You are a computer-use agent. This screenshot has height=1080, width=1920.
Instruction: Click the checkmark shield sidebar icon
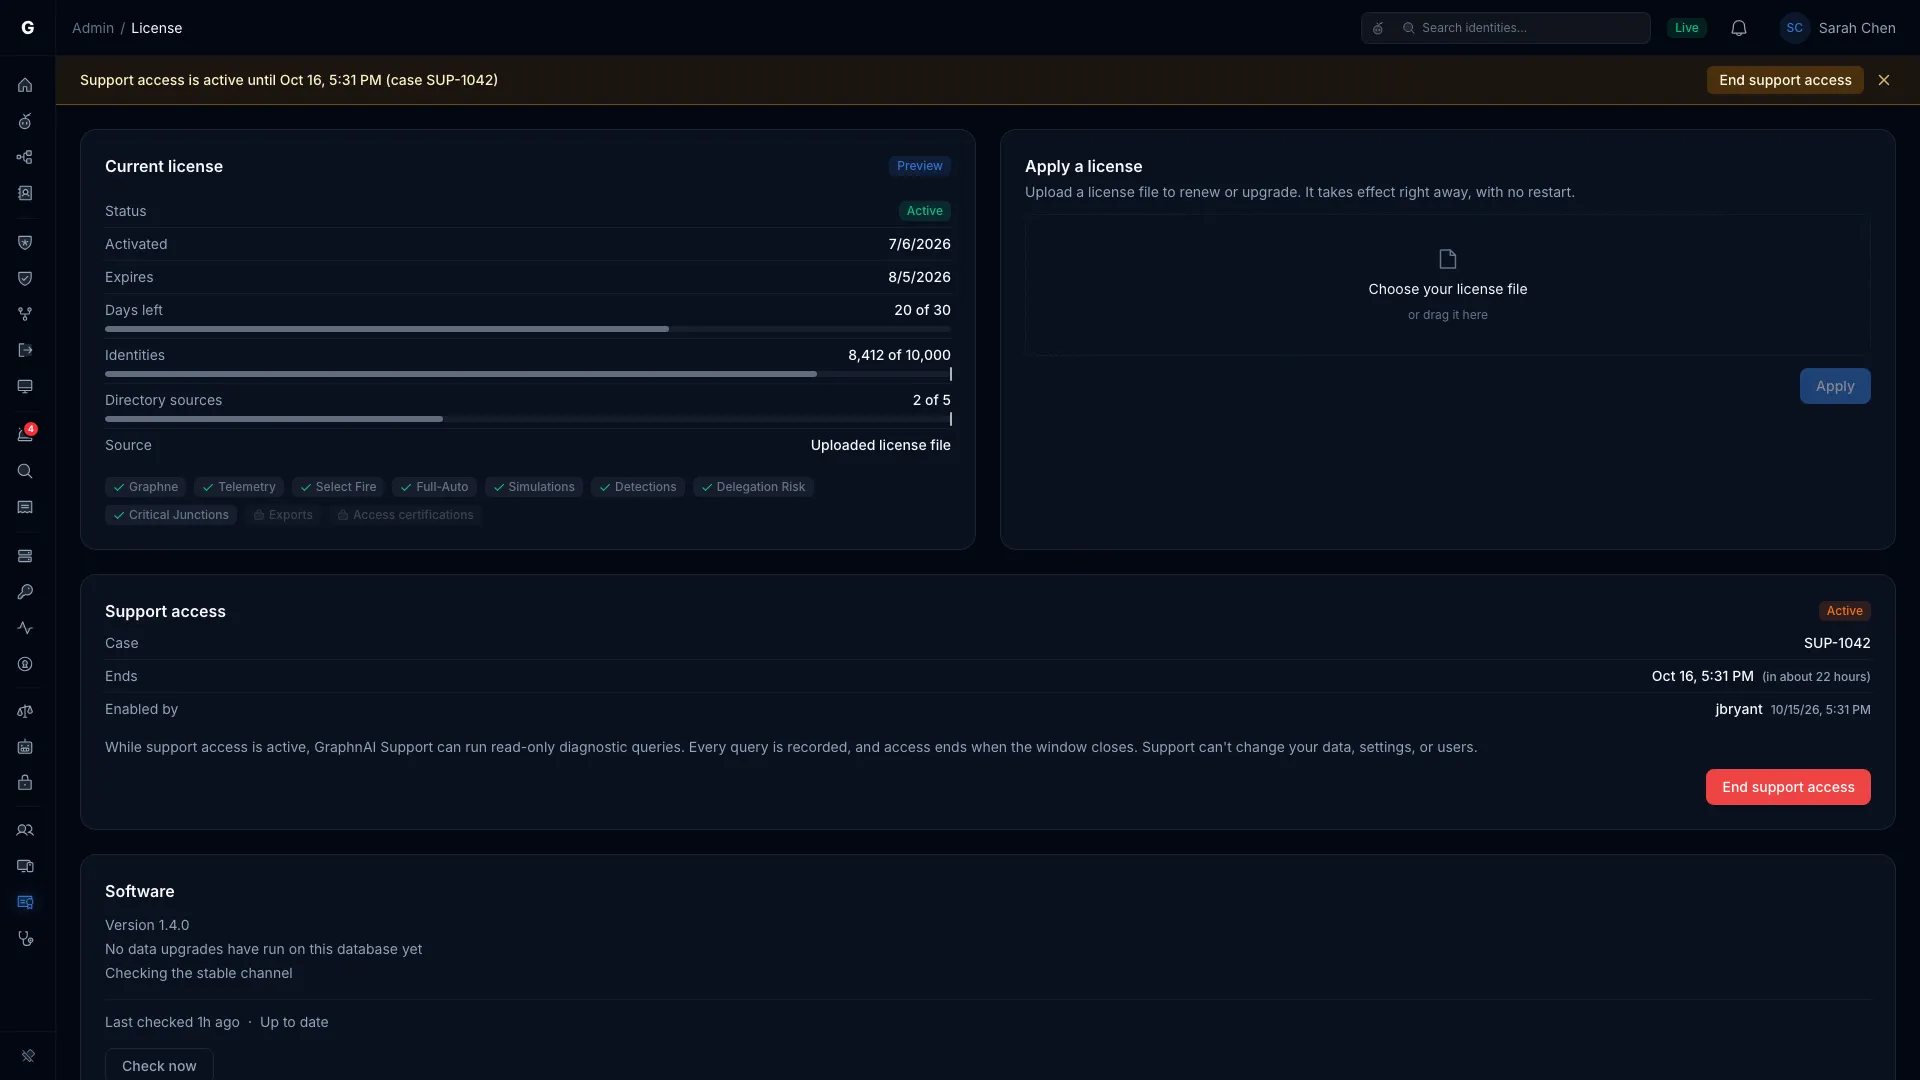tap(25, 278)
